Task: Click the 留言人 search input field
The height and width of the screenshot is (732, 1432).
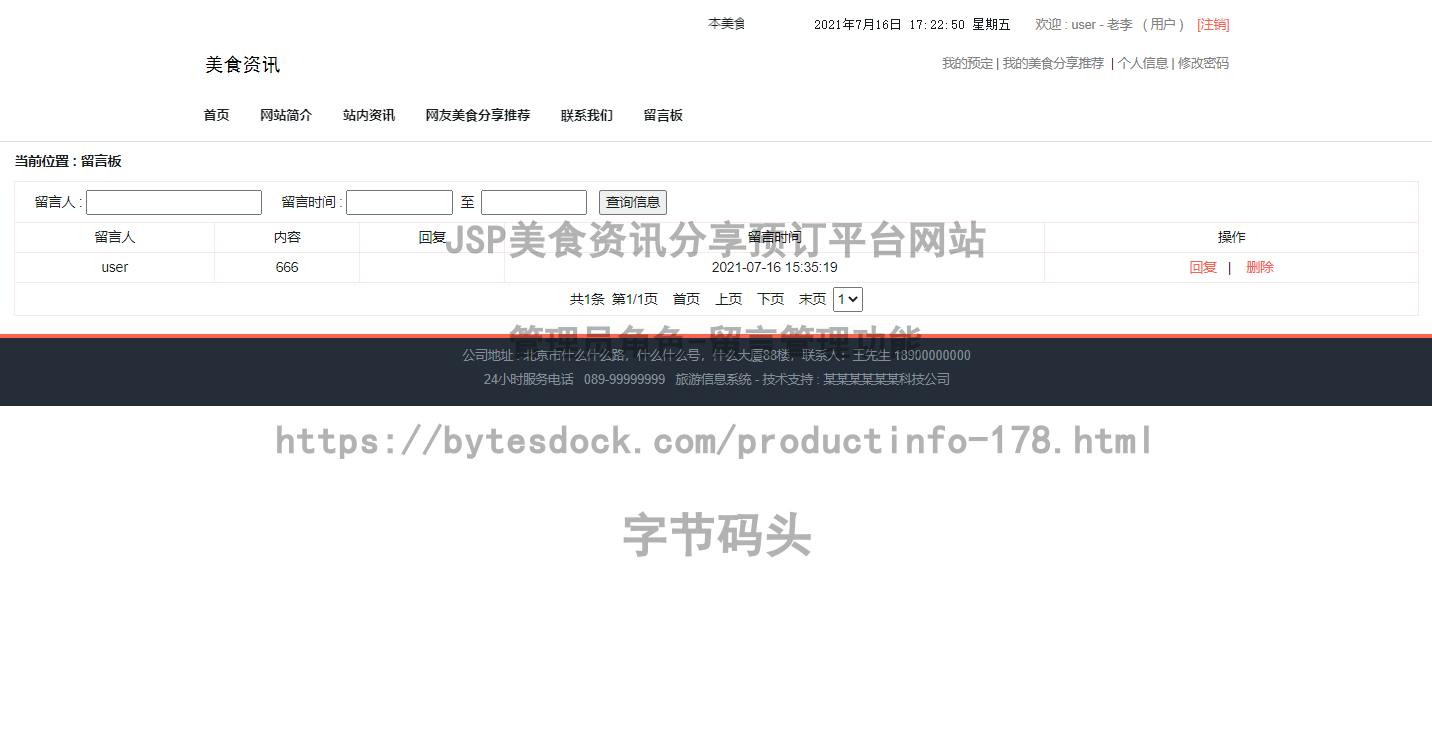Action: [x=173, y=201]
